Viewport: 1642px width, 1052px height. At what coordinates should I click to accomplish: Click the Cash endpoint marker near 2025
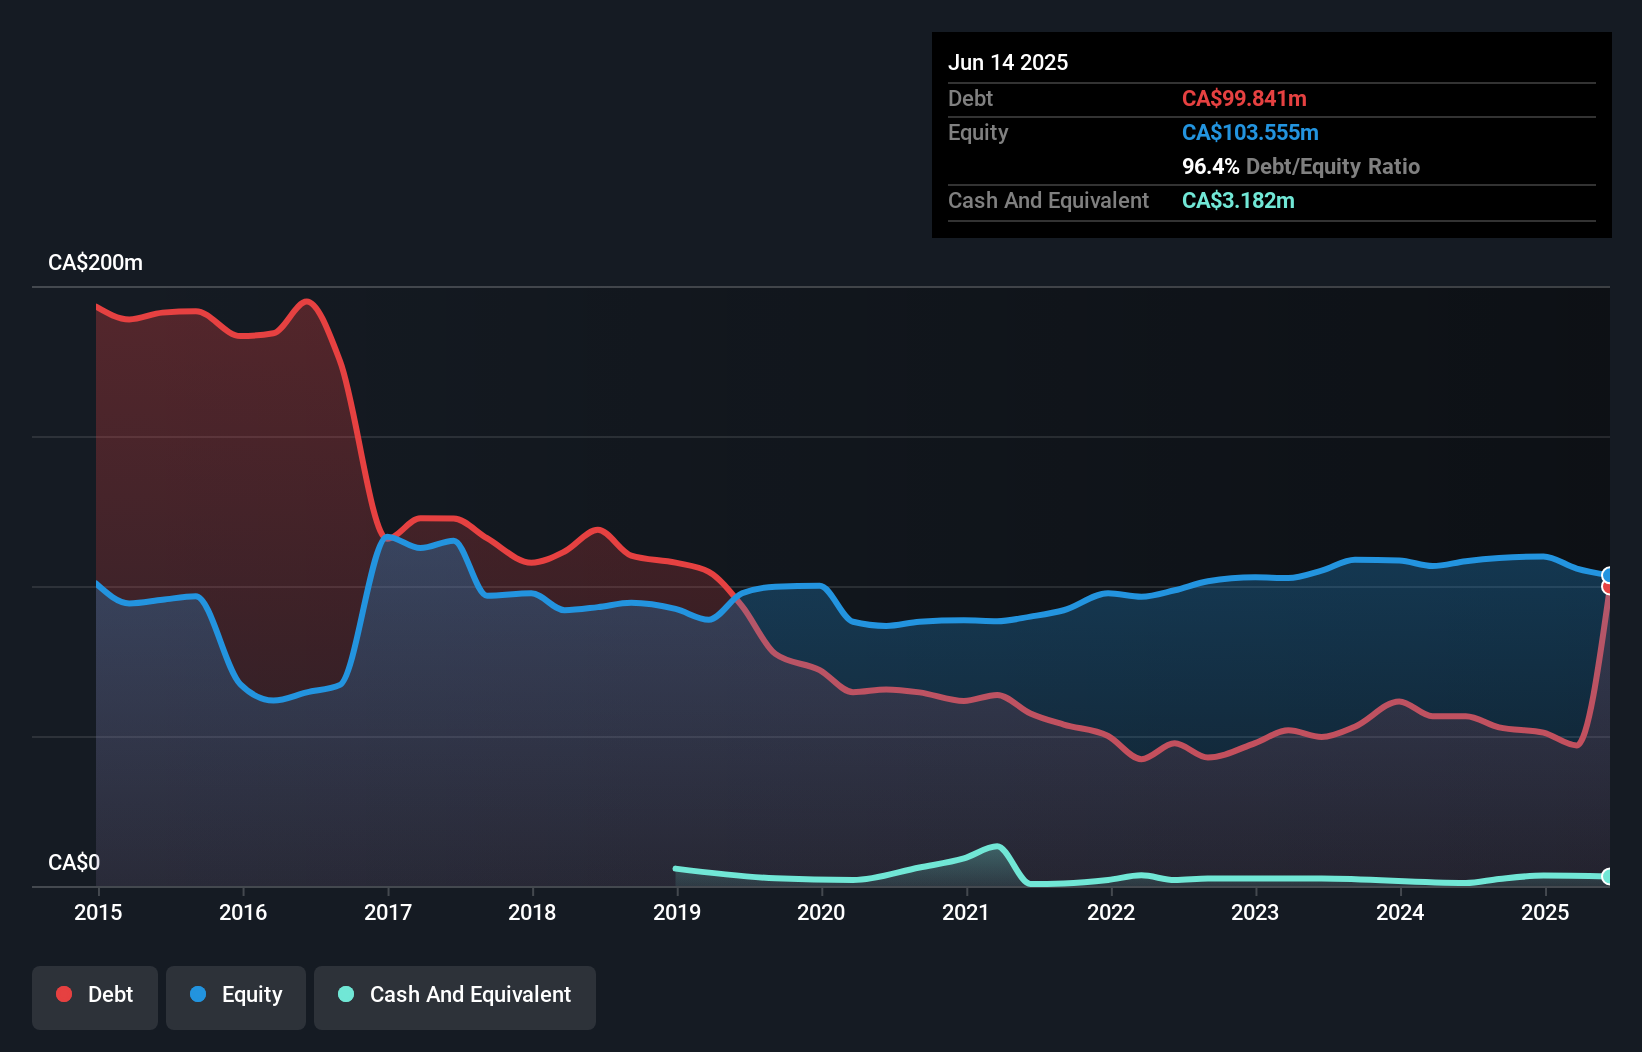1608,876
